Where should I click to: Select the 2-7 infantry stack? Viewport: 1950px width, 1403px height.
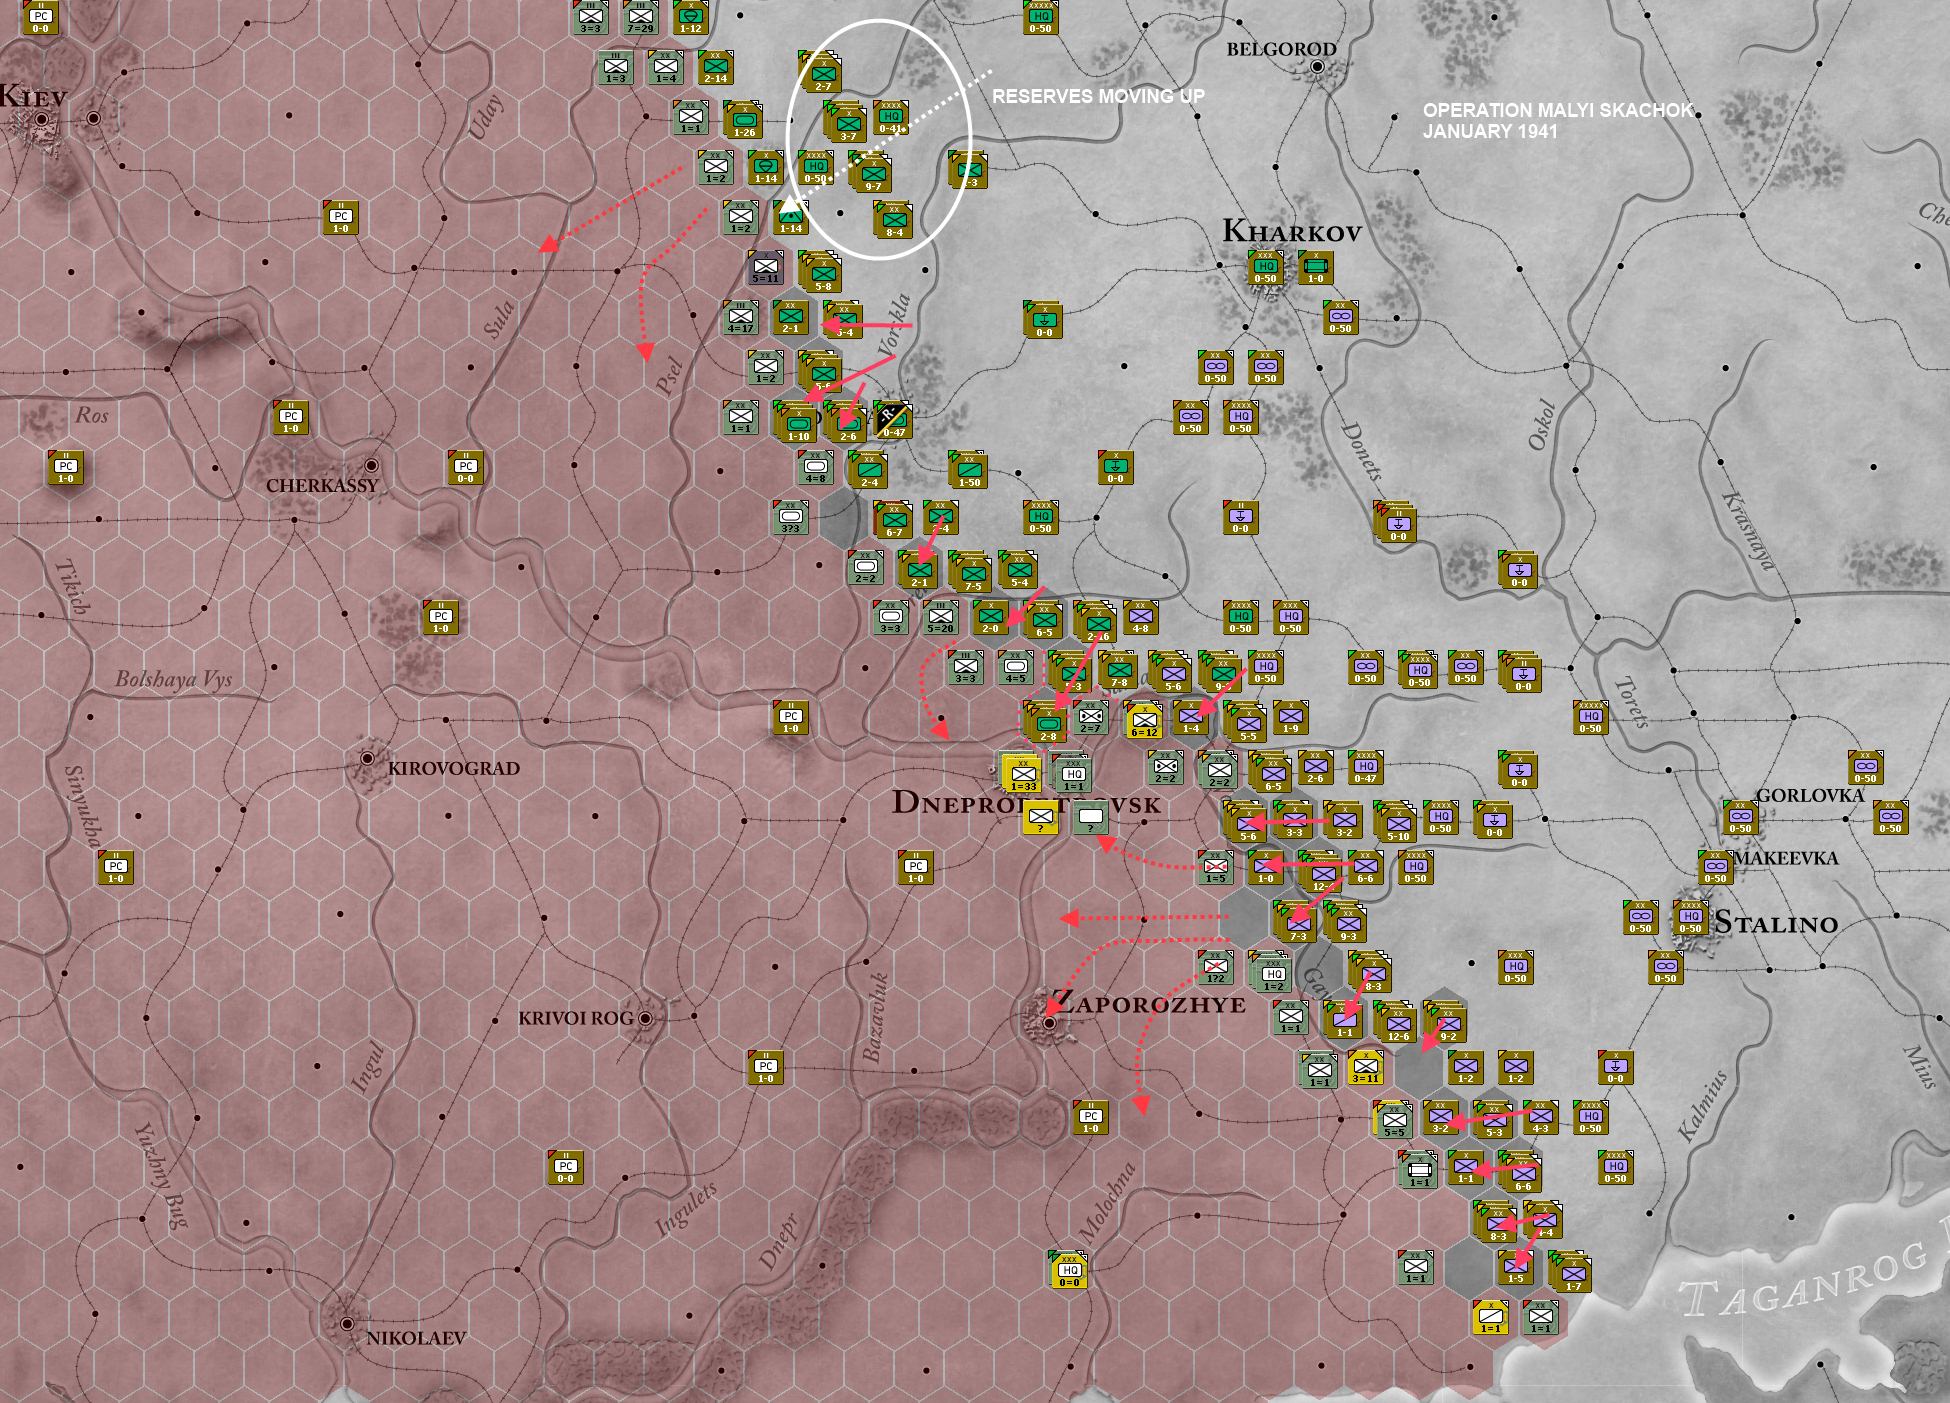coord(821,72)
